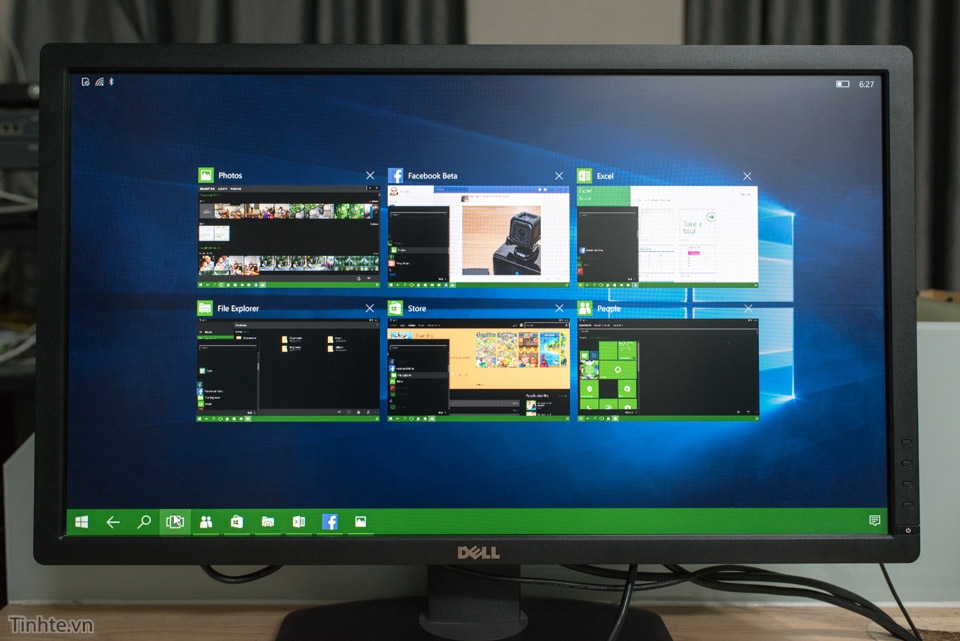The image size is (960, 641).
Task: Open the Photos icon on the taskbar
Action: 361,522
